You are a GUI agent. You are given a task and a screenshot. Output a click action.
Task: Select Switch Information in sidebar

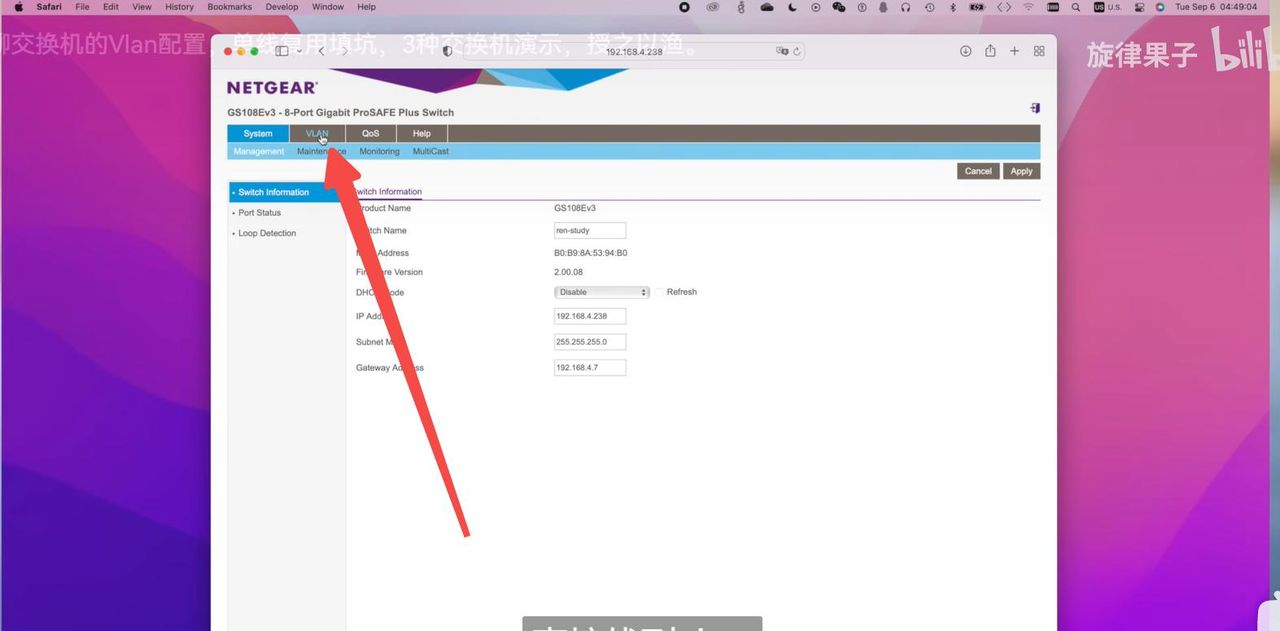coord(286,192)
